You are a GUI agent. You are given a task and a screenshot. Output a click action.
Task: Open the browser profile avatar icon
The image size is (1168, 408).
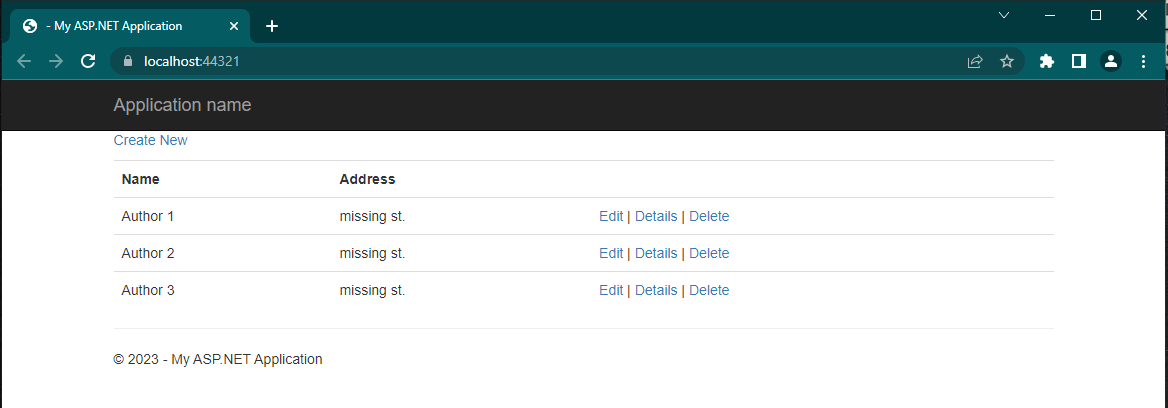click(1111, 61)
